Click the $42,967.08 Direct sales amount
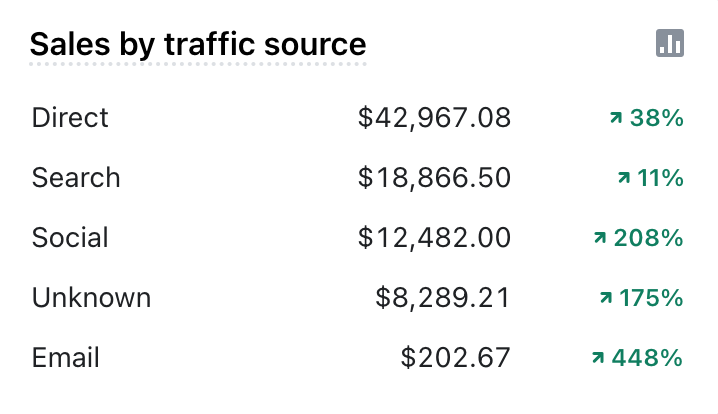Screen dimensions: 718x414 click(434, 118)
